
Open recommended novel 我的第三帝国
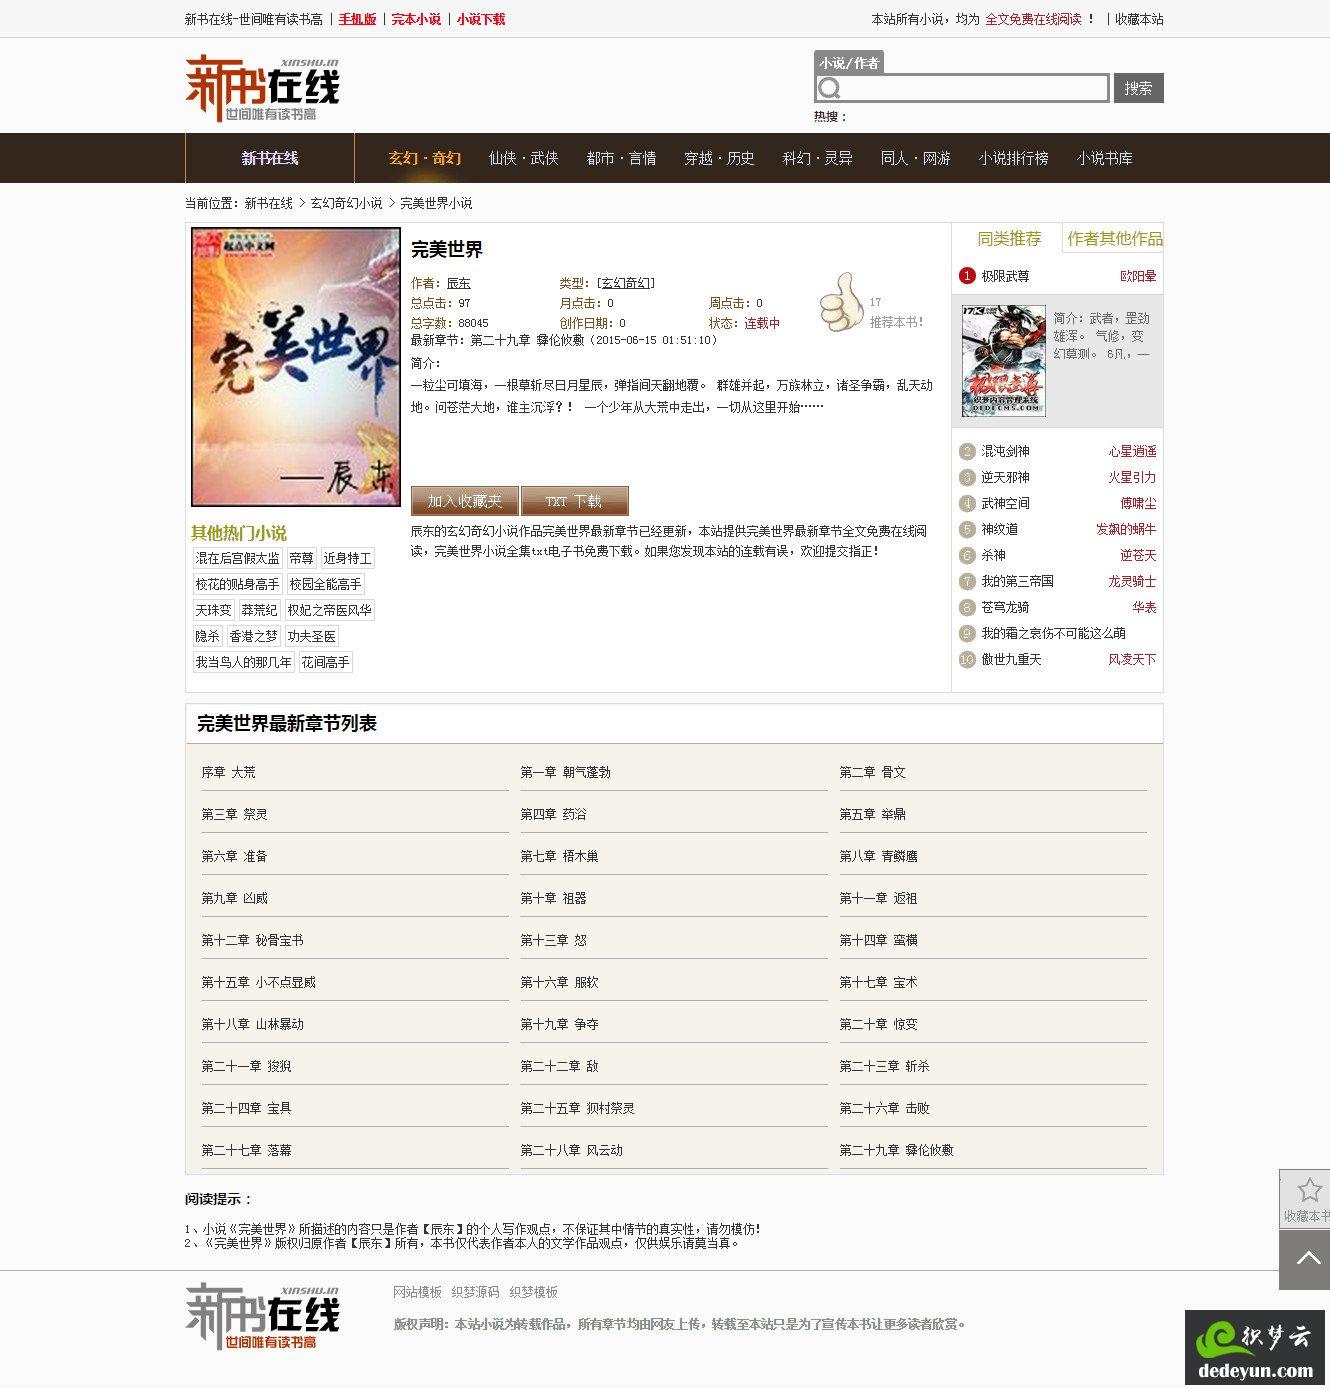click(x=1017, y=582)
